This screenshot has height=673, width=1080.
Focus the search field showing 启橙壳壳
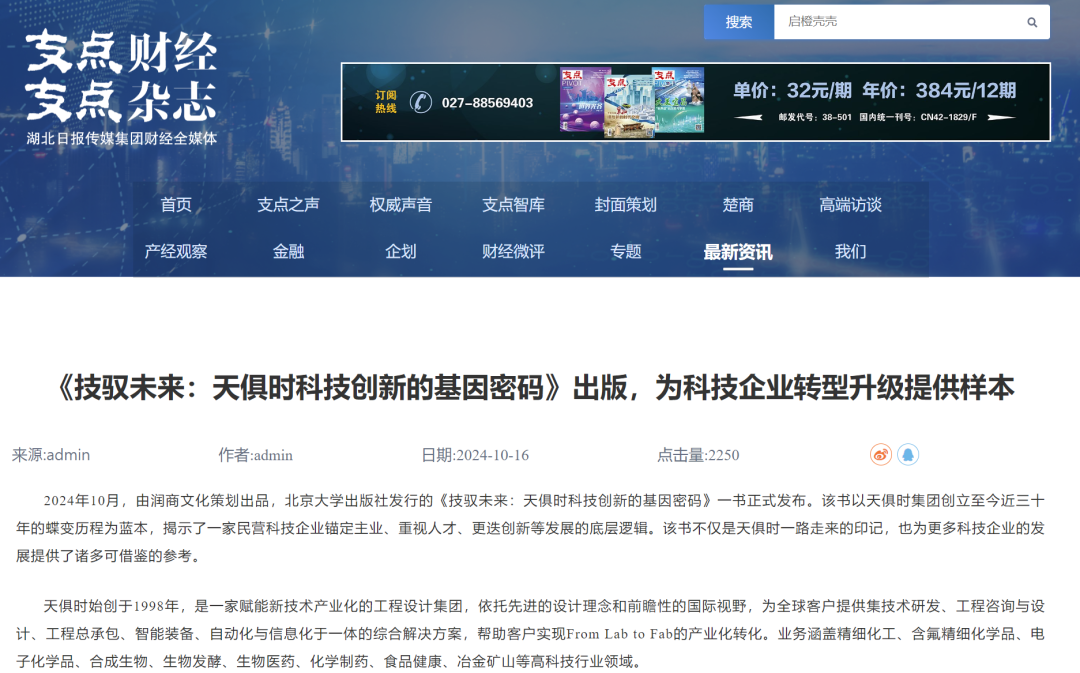point(895,22)
